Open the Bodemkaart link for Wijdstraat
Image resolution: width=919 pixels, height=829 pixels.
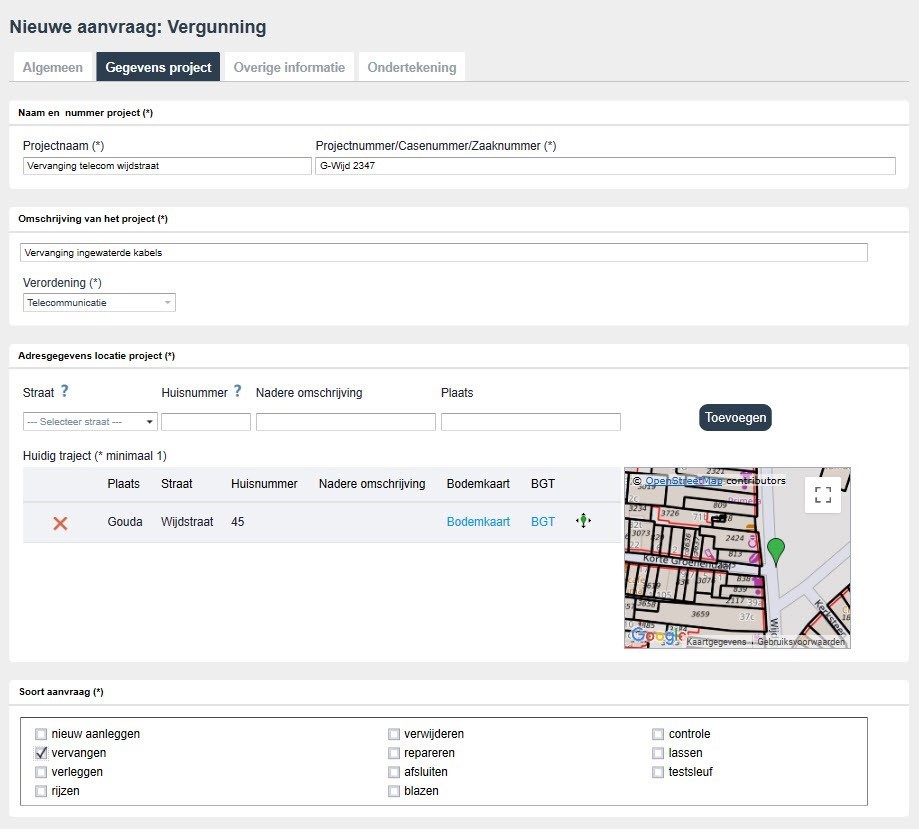(478, 522)
